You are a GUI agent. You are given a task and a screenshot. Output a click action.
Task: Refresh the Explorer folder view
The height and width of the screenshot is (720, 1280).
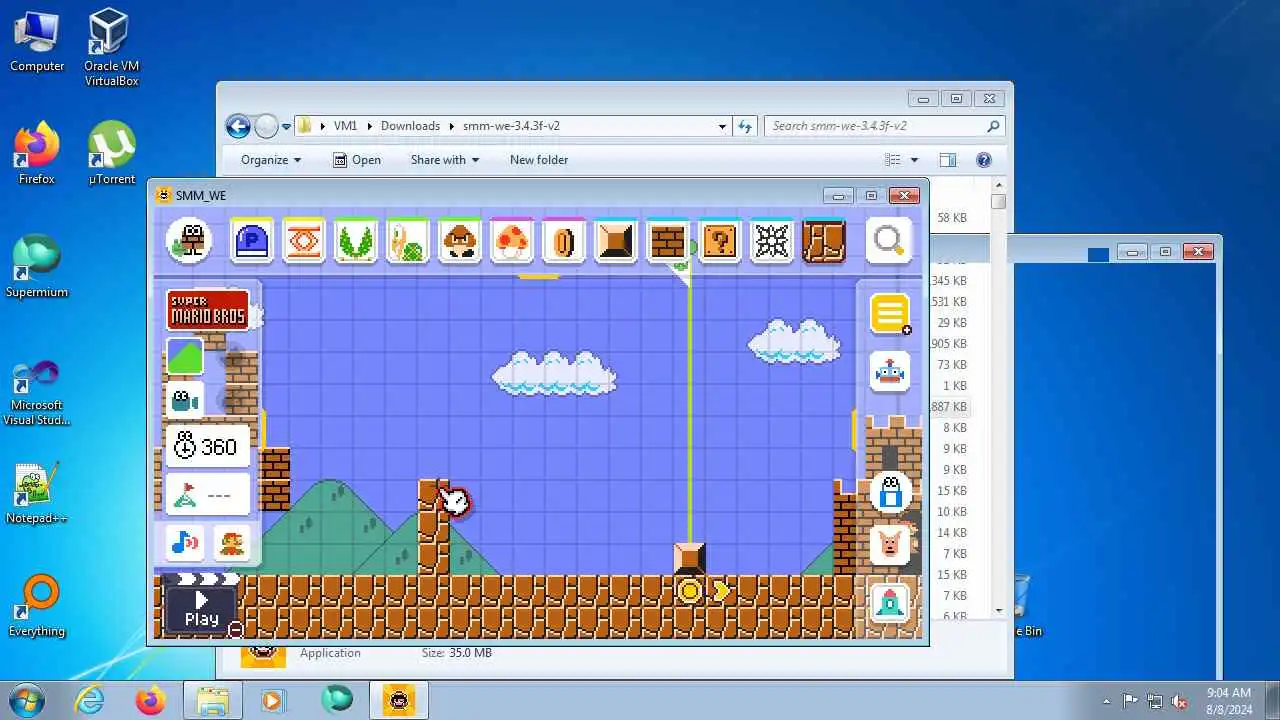click(x=744, y=126)
